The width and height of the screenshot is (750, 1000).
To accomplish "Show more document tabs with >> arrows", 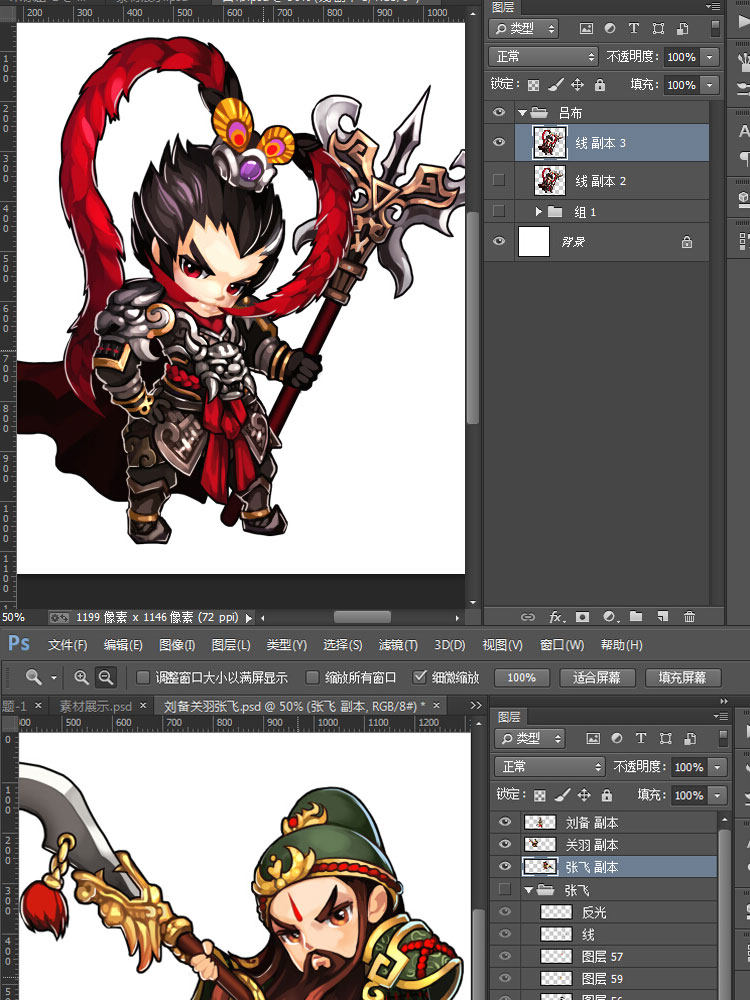I will click(476, 705).
